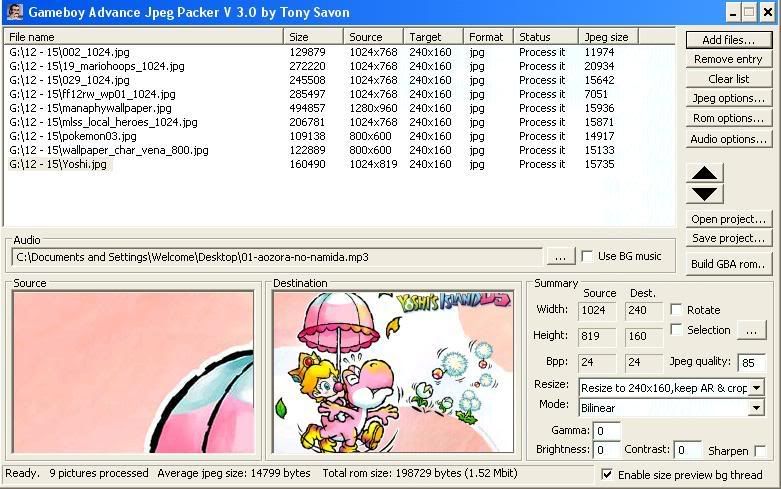
Task: Browse for audio file with the ... button
Action: [560, 257]
